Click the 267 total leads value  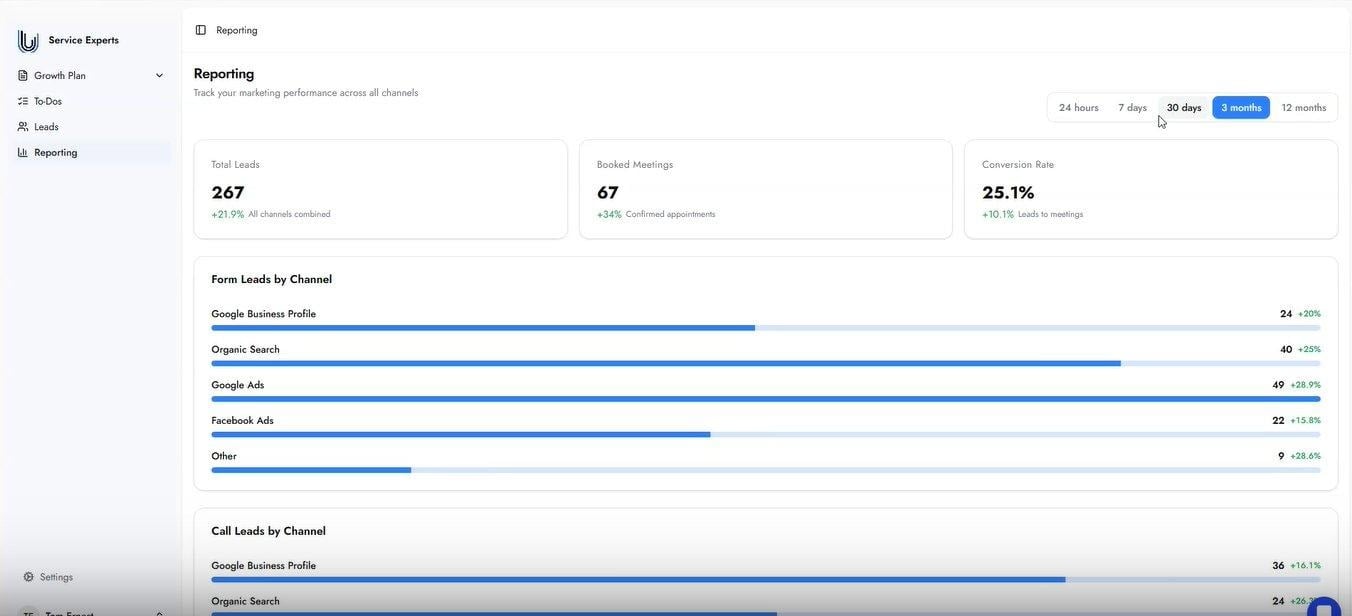pos(228,193)
